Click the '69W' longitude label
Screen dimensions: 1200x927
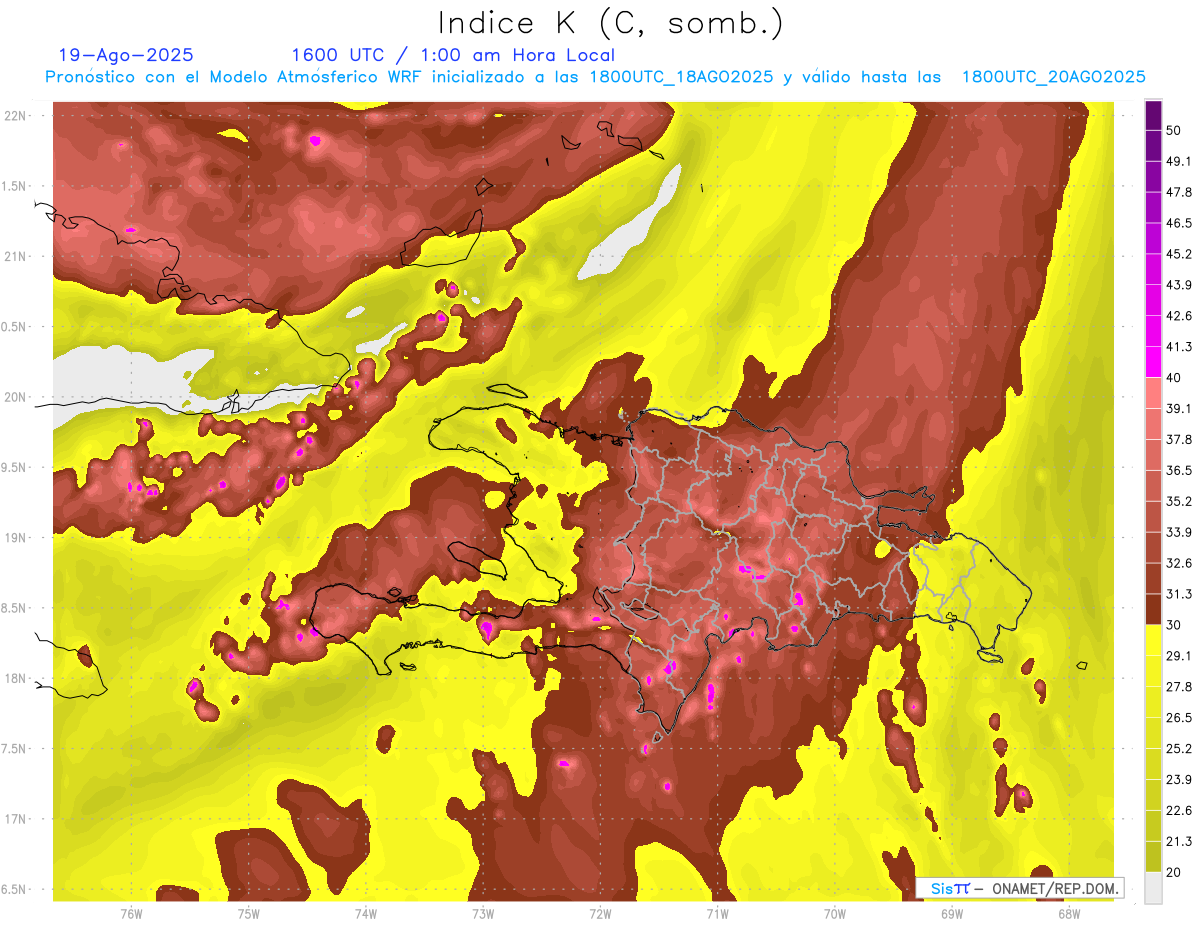click(x=952, y=914)
